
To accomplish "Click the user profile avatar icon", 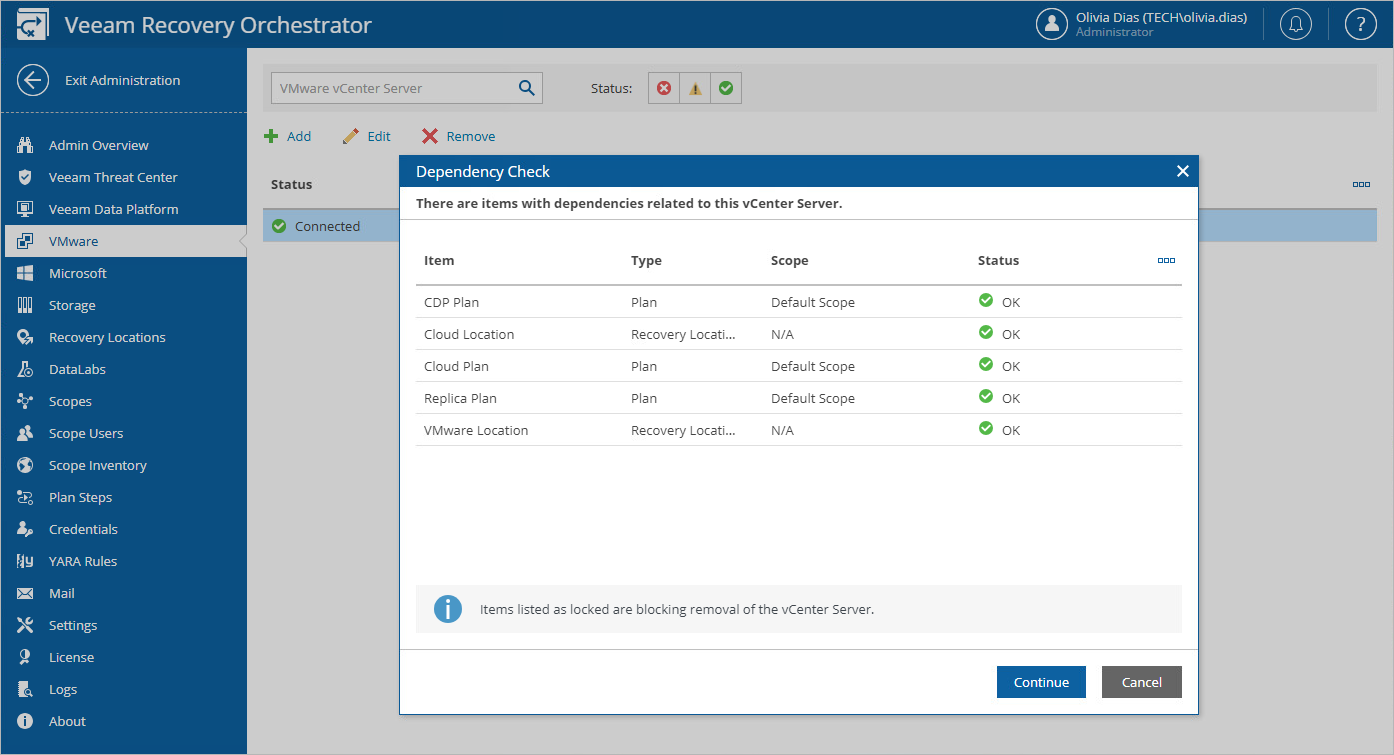I will click(x=1052, y=24).
